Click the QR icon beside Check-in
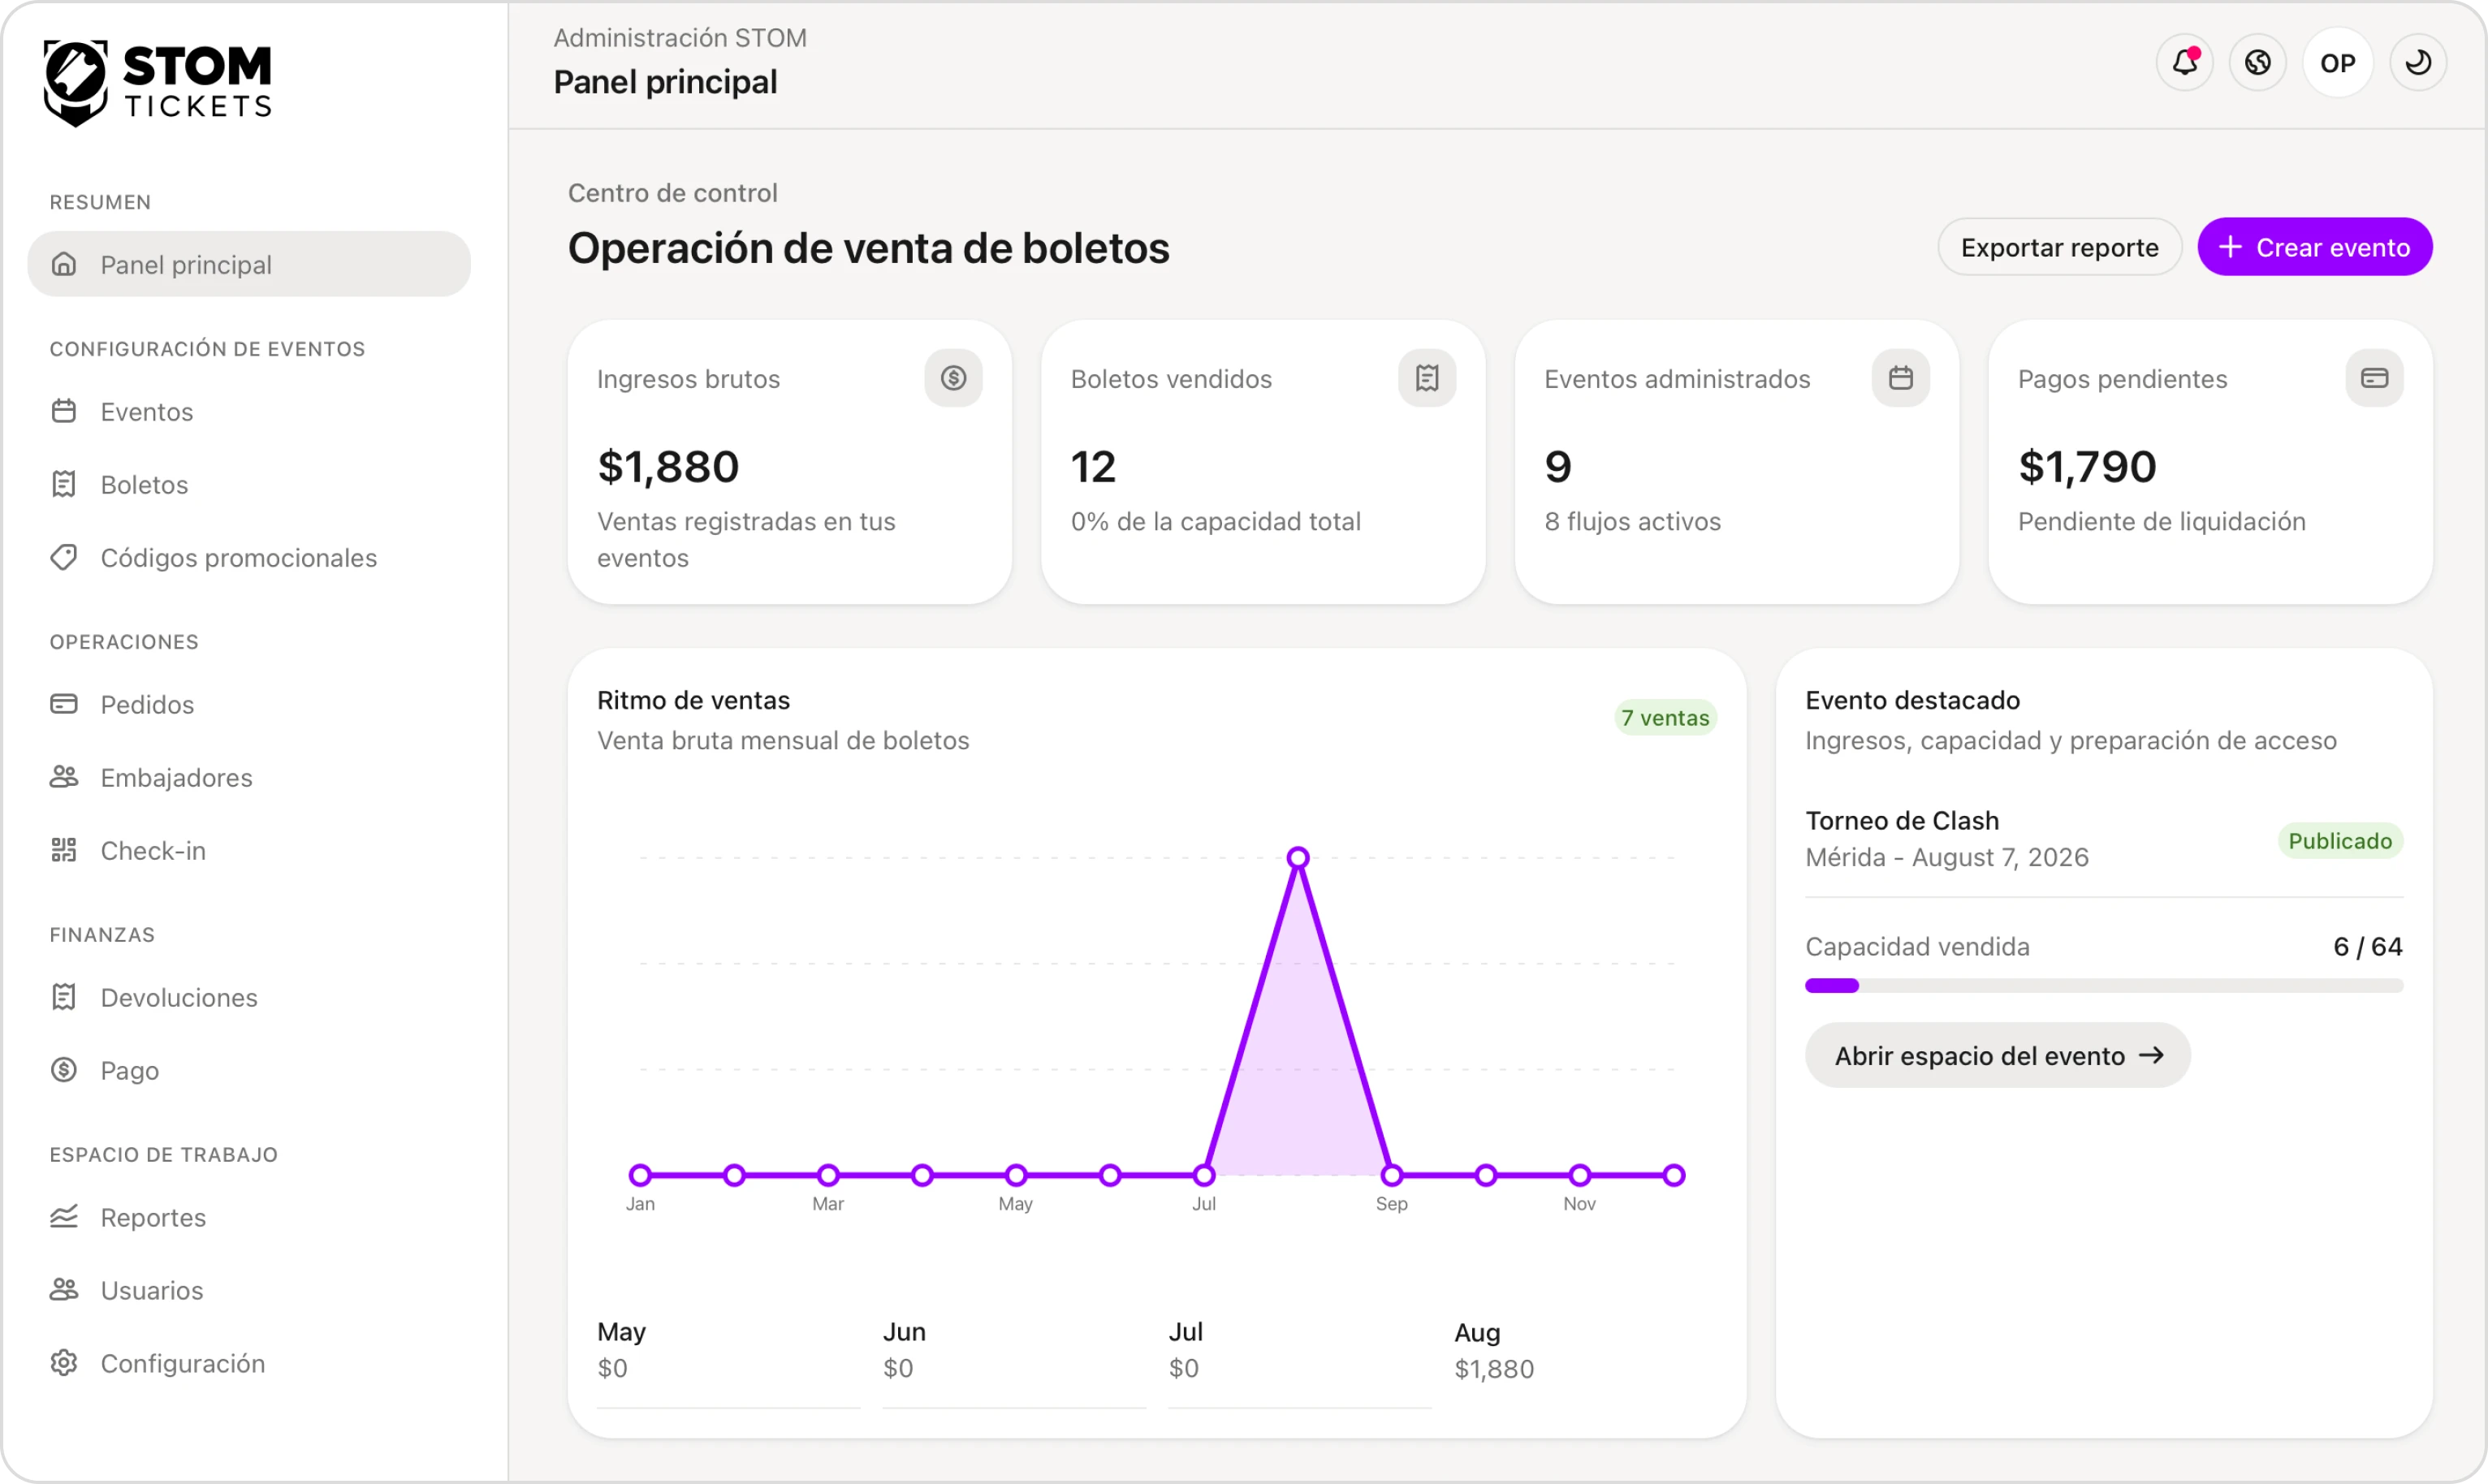This screenshot has height=1484, width=2488. pos(64,850)
